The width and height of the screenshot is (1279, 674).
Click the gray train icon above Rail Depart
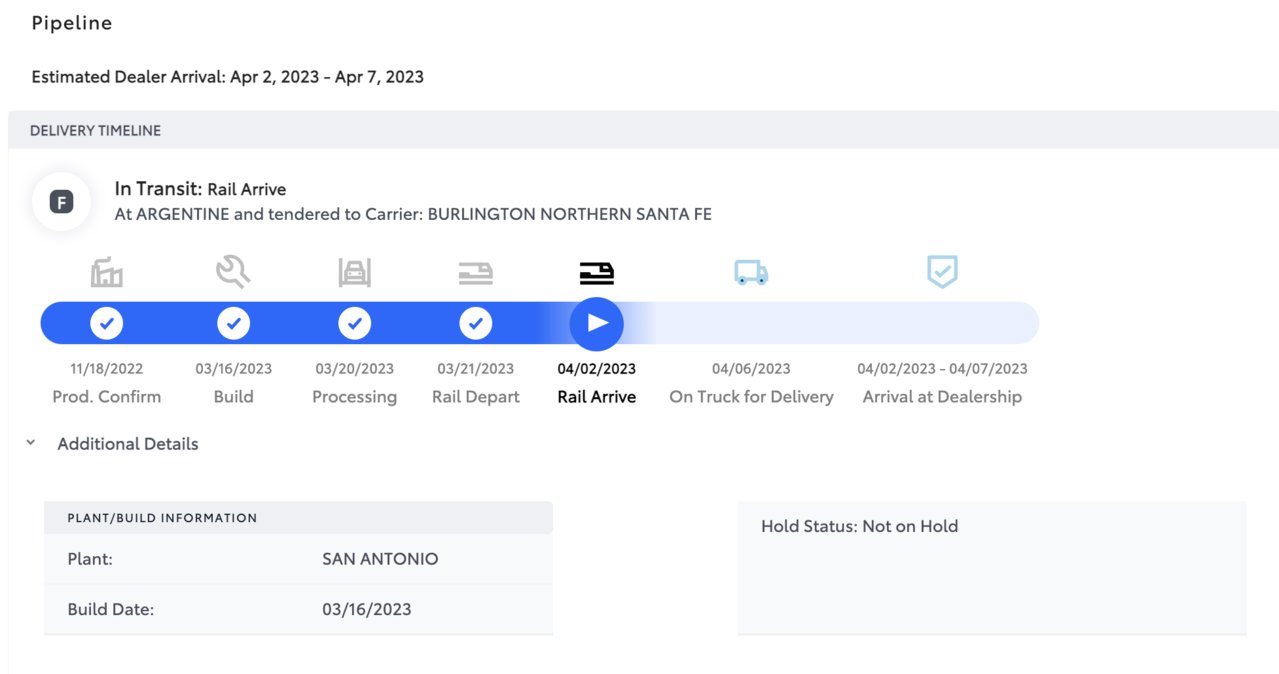click(475, 273)
